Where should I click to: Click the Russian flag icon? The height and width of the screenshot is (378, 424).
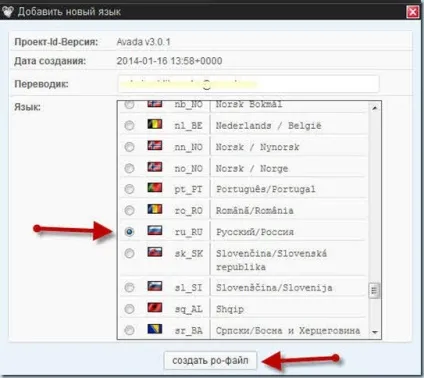155,230
